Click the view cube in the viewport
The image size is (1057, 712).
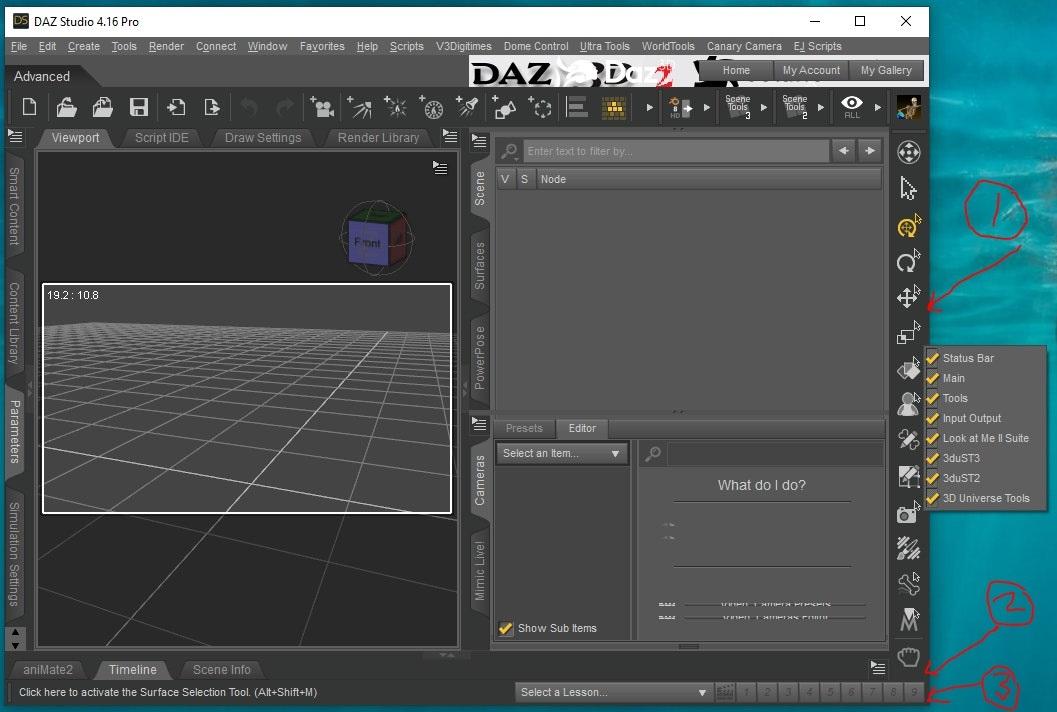pos(367,242)
